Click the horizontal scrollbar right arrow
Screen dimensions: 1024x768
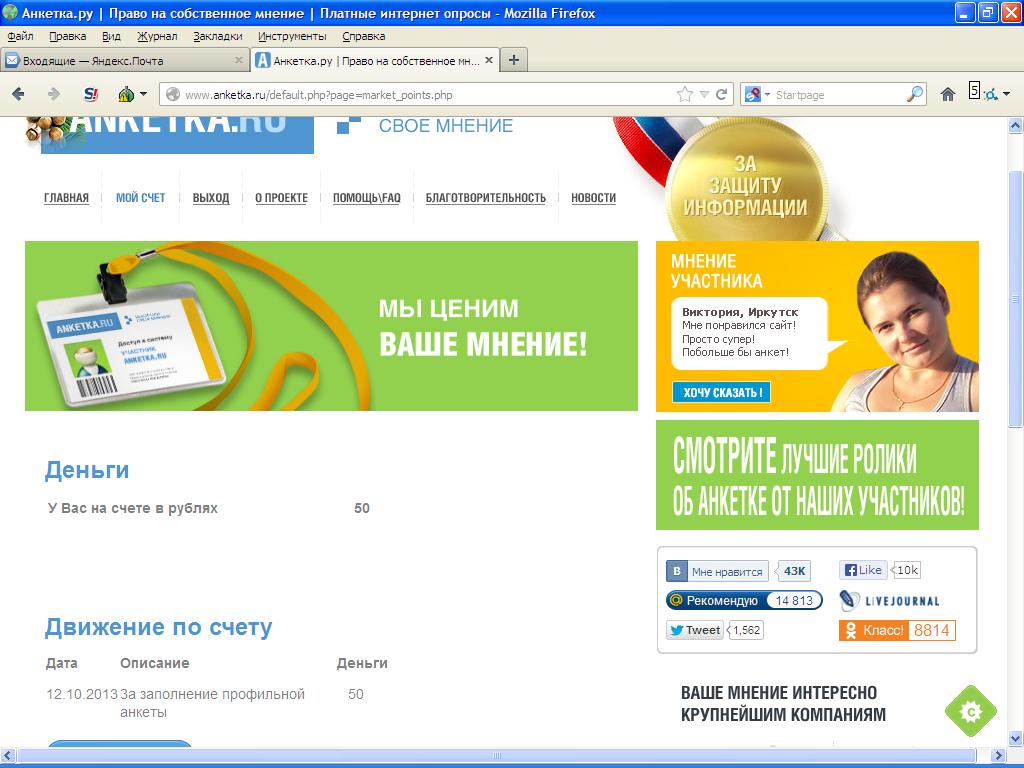997,756
